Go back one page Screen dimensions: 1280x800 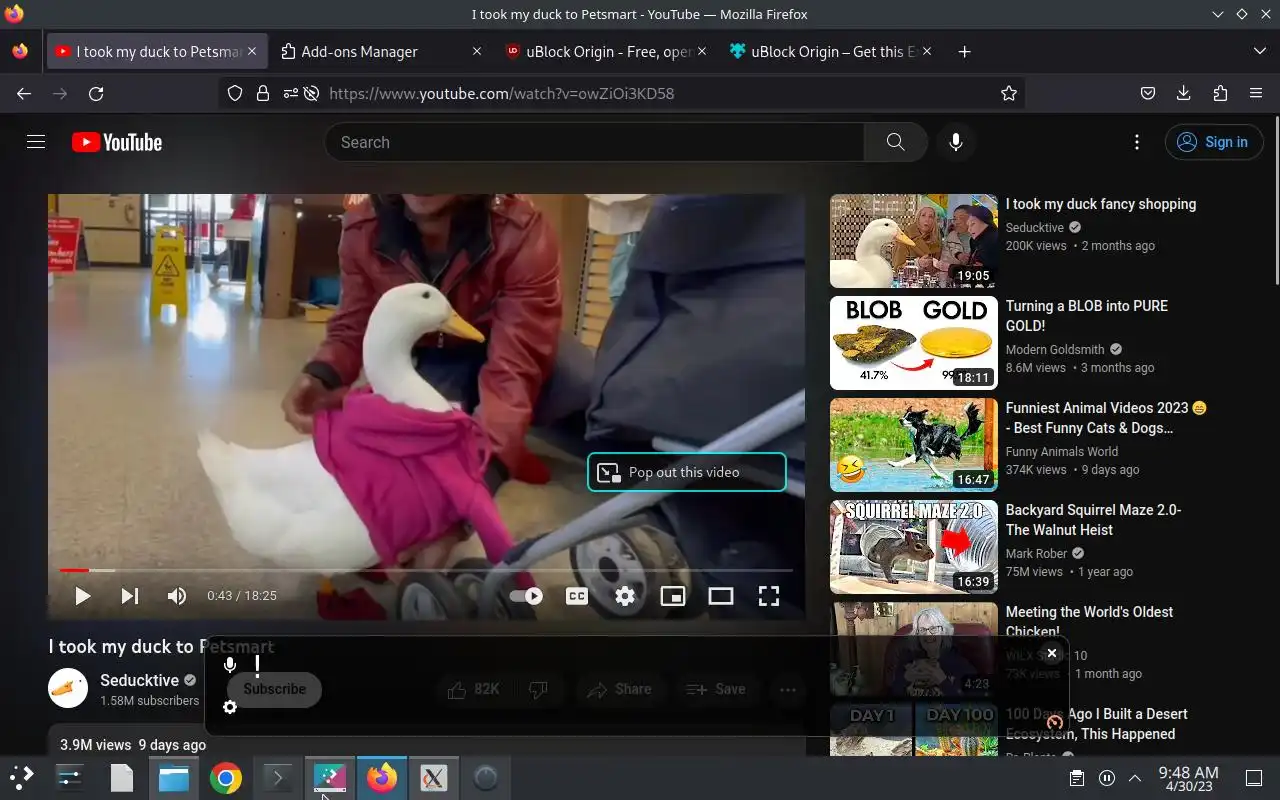coord(24,93)
